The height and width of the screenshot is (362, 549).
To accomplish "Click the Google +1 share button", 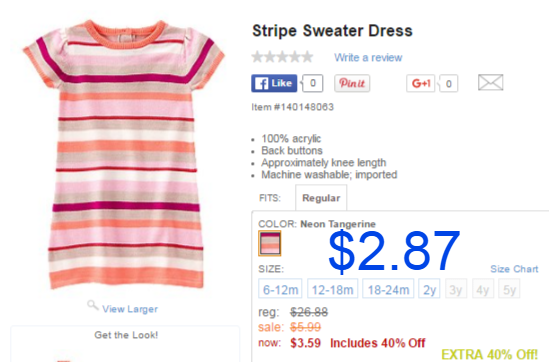I will click(420, 83).
